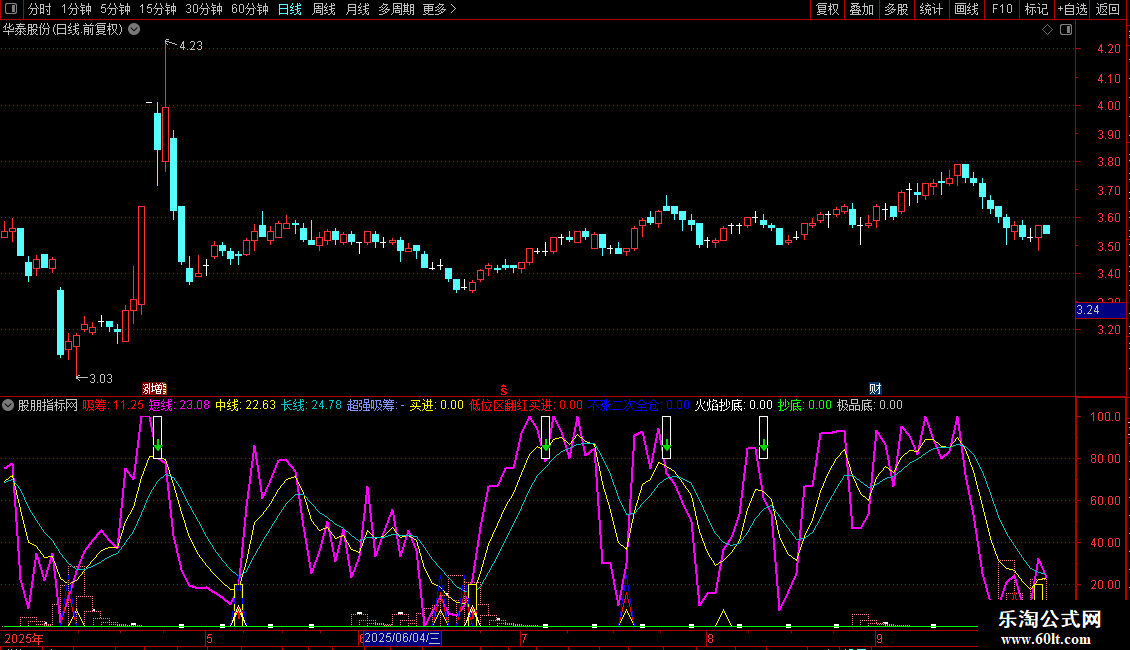This screenshot has width=1130, height=650.
Task: Open the 画线 drawing tools
Action: click(966, 9)
